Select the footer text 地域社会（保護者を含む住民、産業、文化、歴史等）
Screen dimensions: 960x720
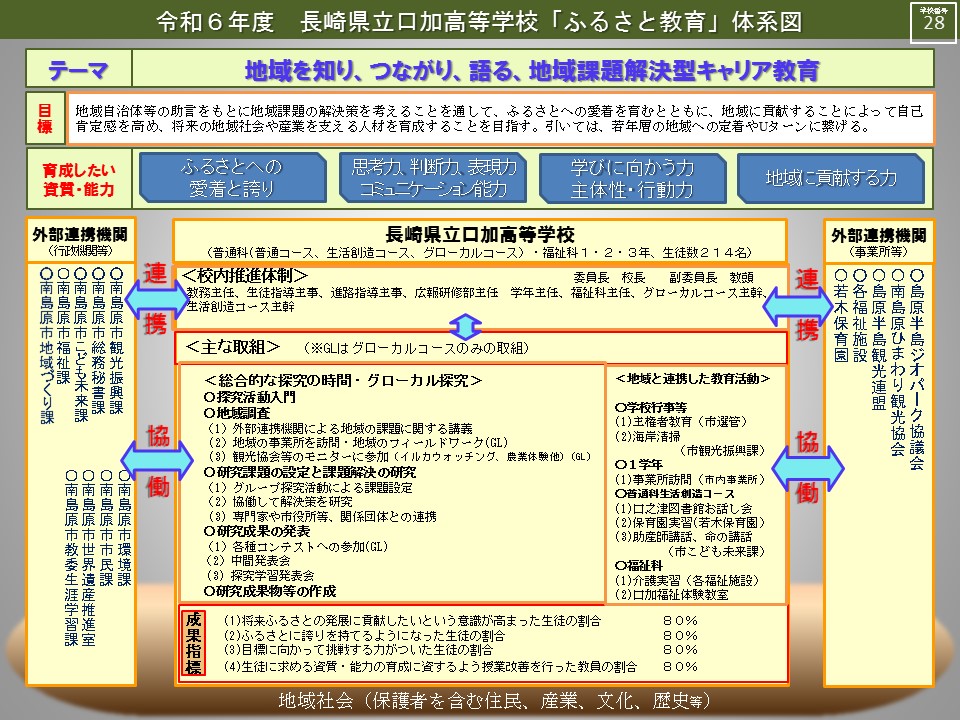click(x=494, y=700)
